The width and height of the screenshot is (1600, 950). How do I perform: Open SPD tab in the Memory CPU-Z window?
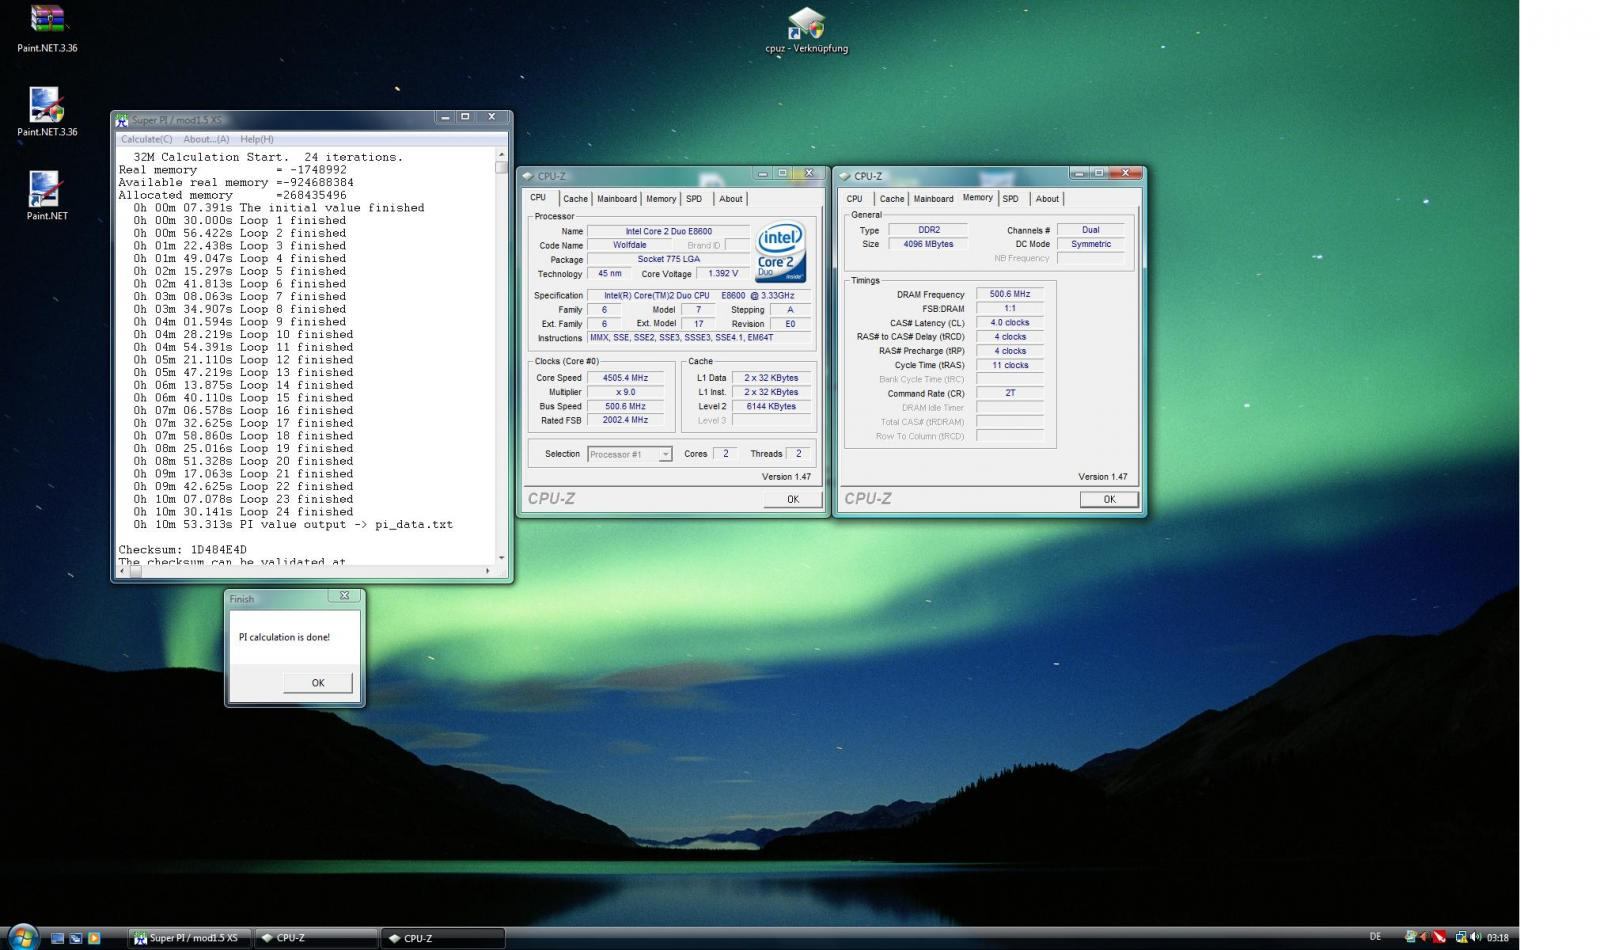coord(1010,199)
